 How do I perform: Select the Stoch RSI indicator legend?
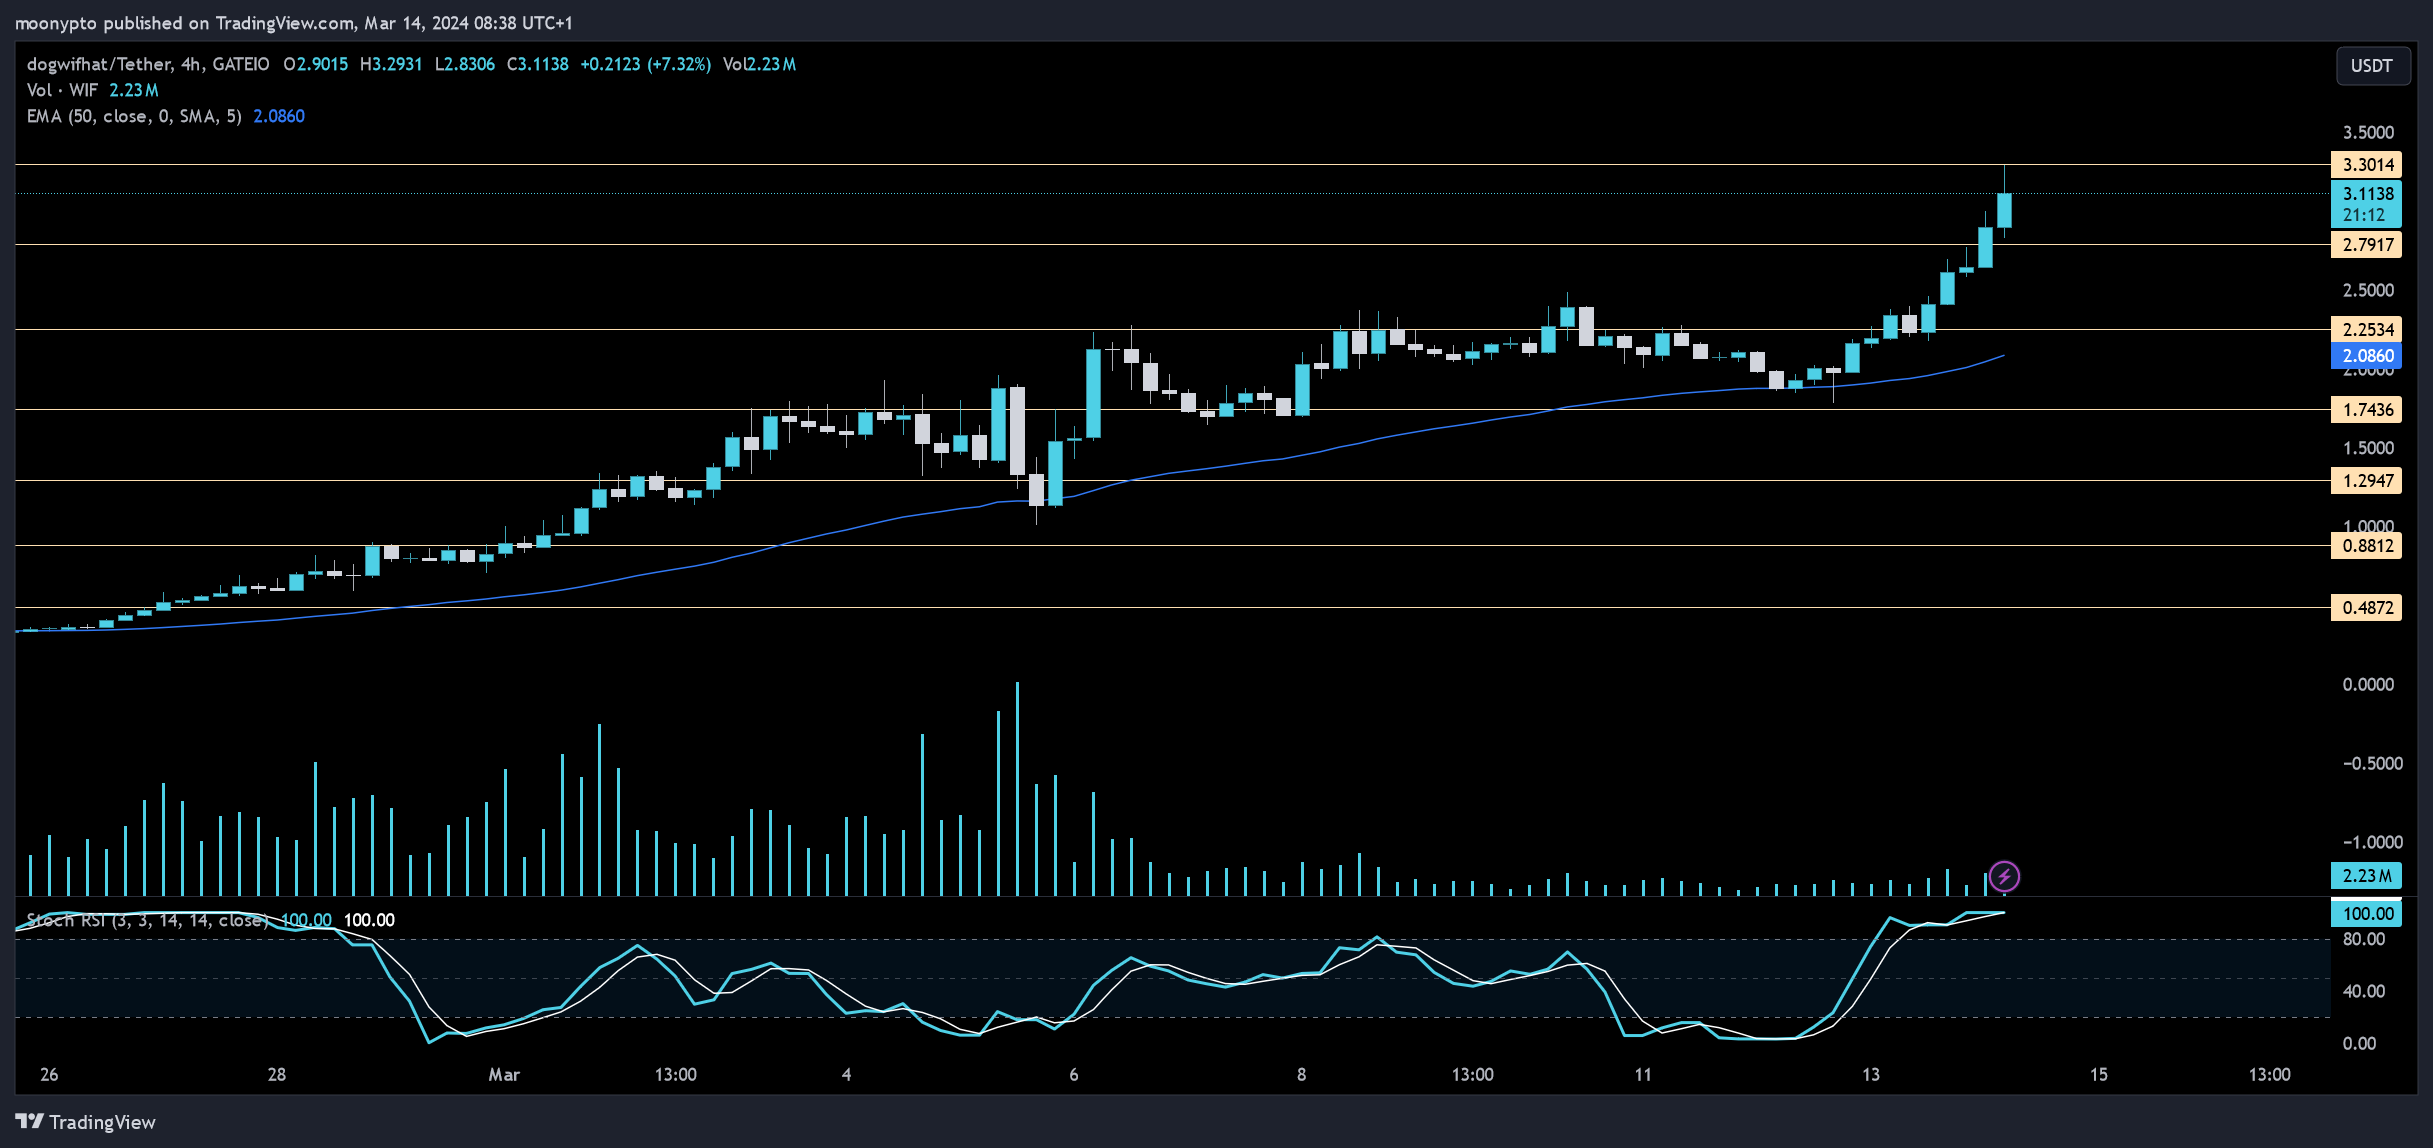[146, 920]
